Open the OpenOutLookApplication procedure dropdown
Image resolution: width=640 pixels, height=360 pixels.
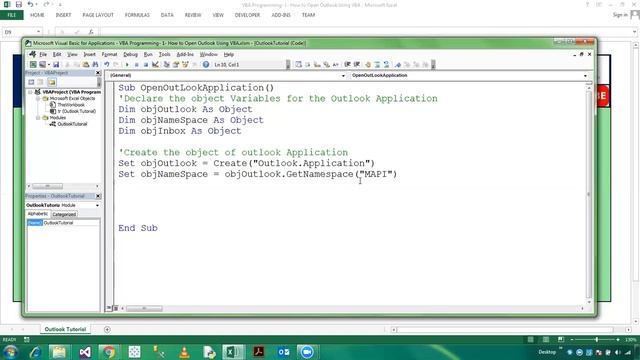[x=585, y=76]
